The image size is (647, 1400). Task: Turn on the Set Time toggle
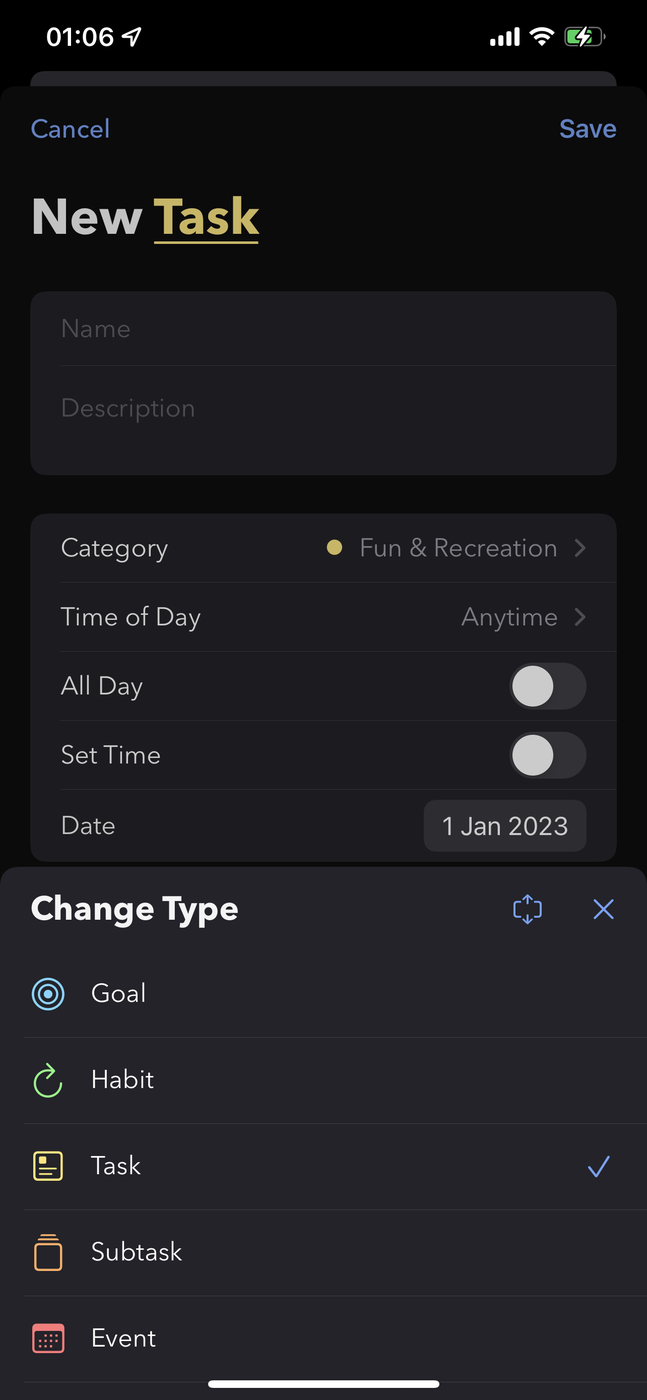(x=547, y=756)
